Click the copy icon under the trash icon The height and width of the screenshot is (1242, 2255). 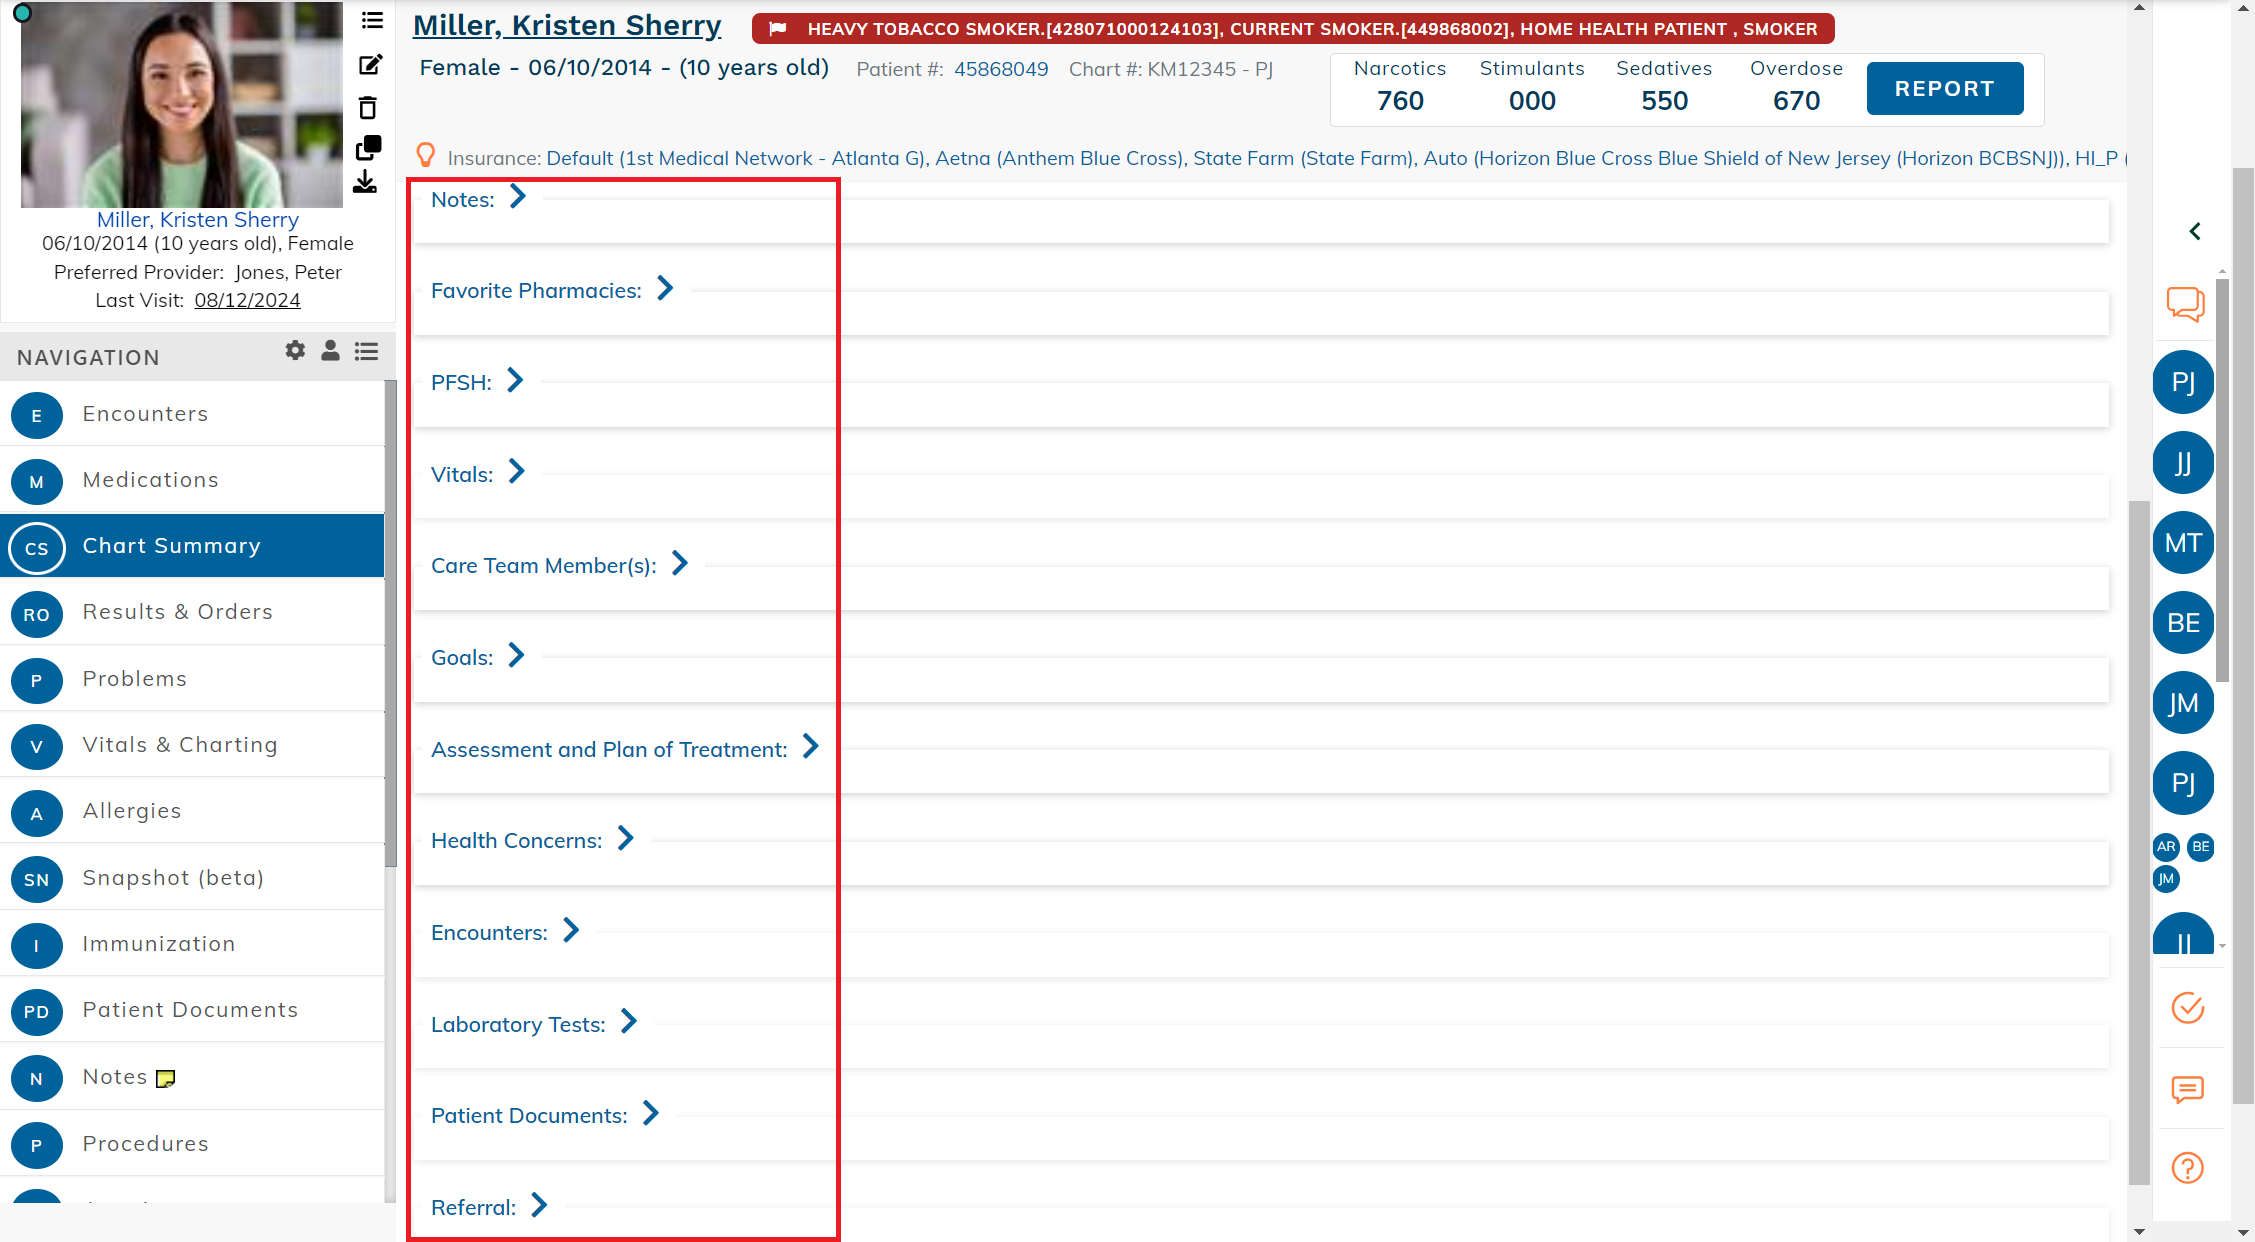coord(369,147)
